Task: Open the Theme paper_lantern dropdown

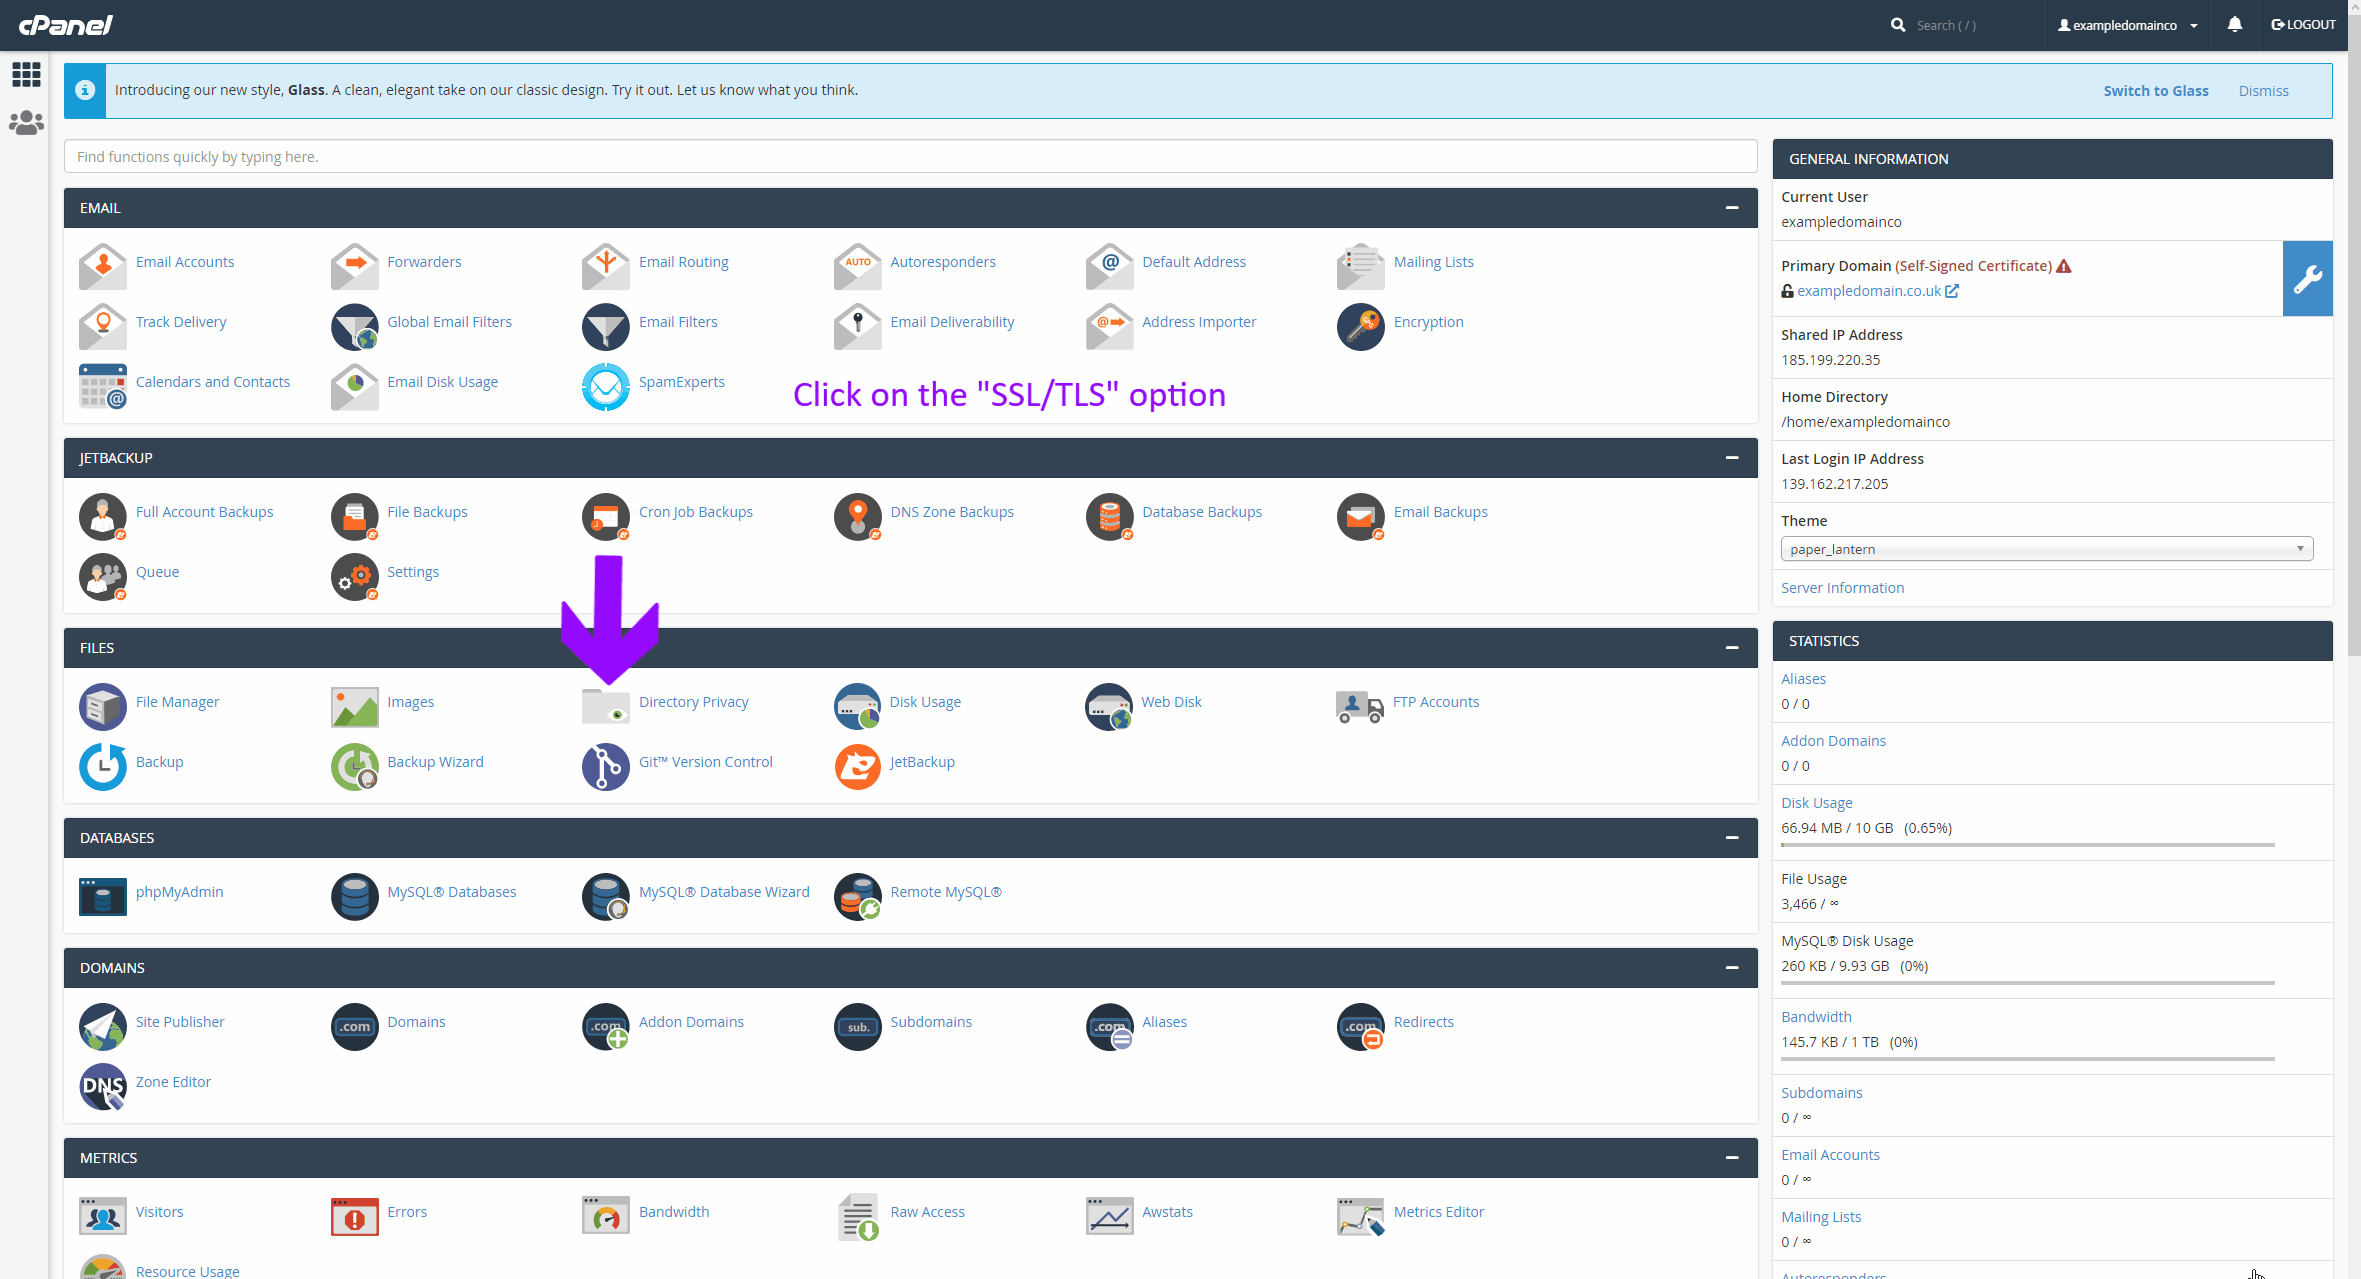Action: coord(2047,549)
